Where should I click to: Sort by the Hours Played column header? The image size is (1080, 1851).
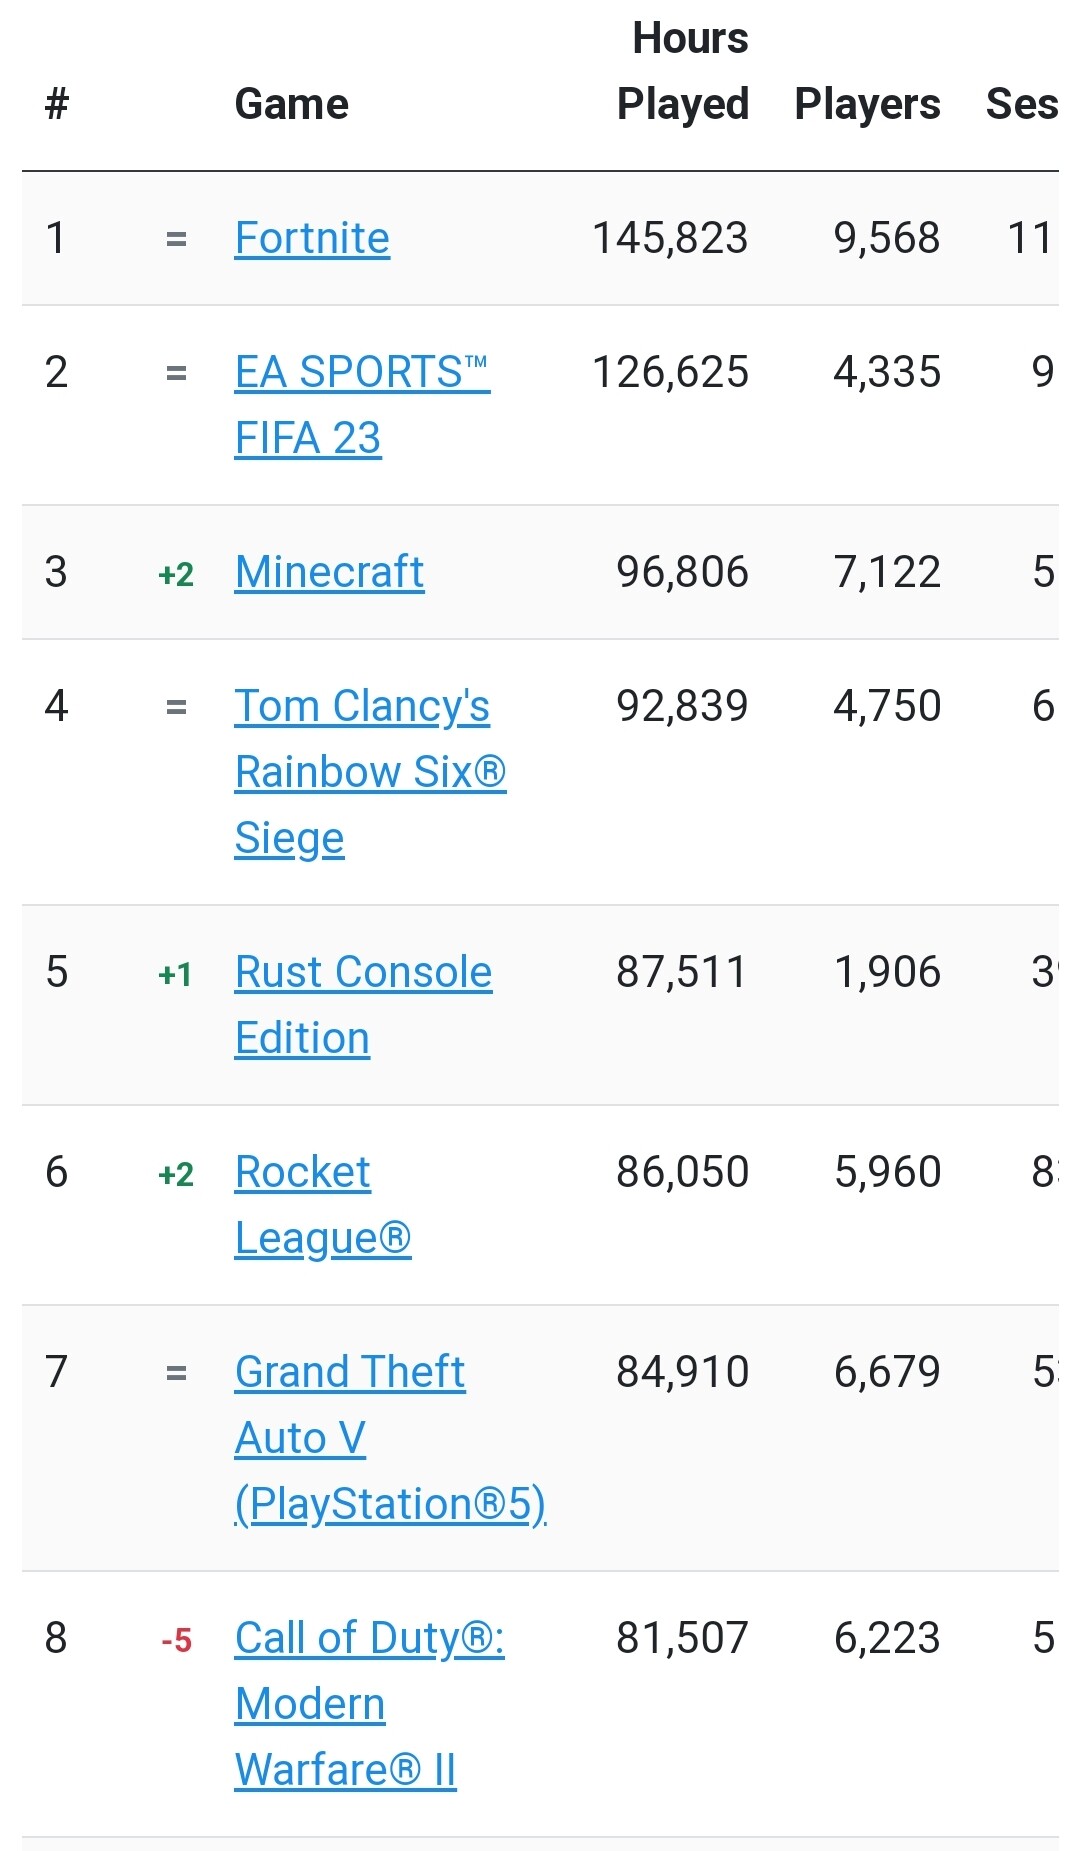pyautogui.click(x=683, y=71)
